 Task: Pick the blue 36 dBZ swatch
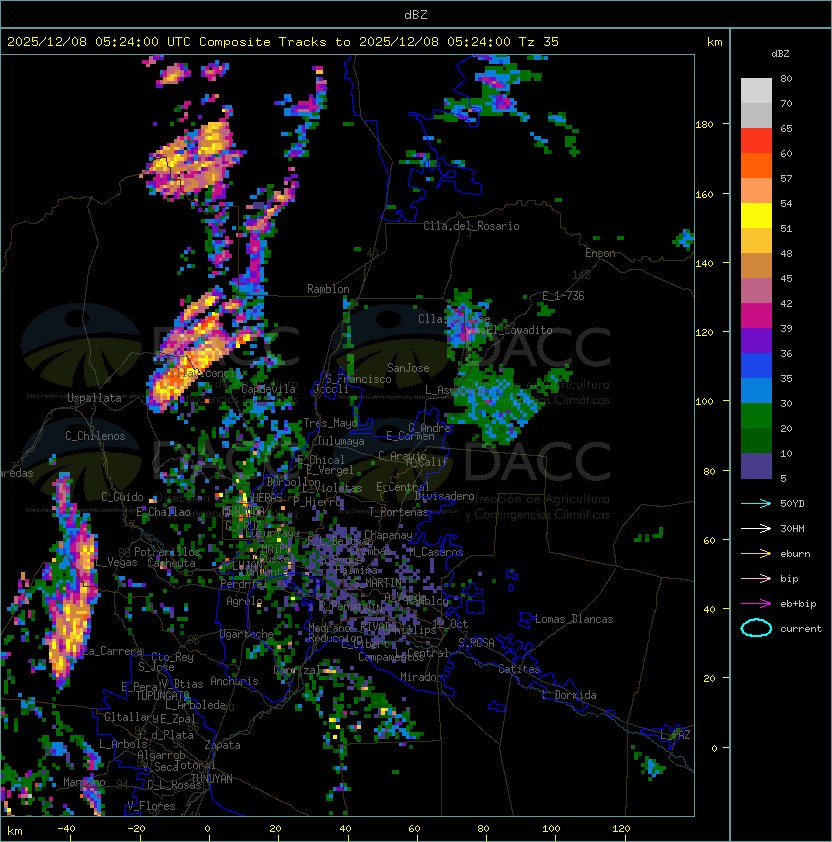(756, 366)
